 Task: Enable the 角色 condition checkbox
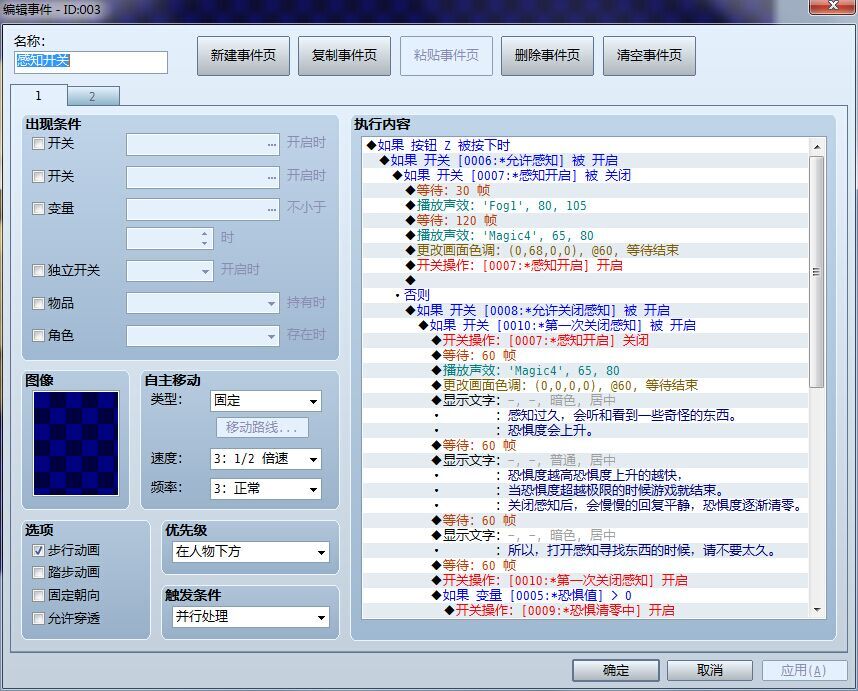pos(38,335)
